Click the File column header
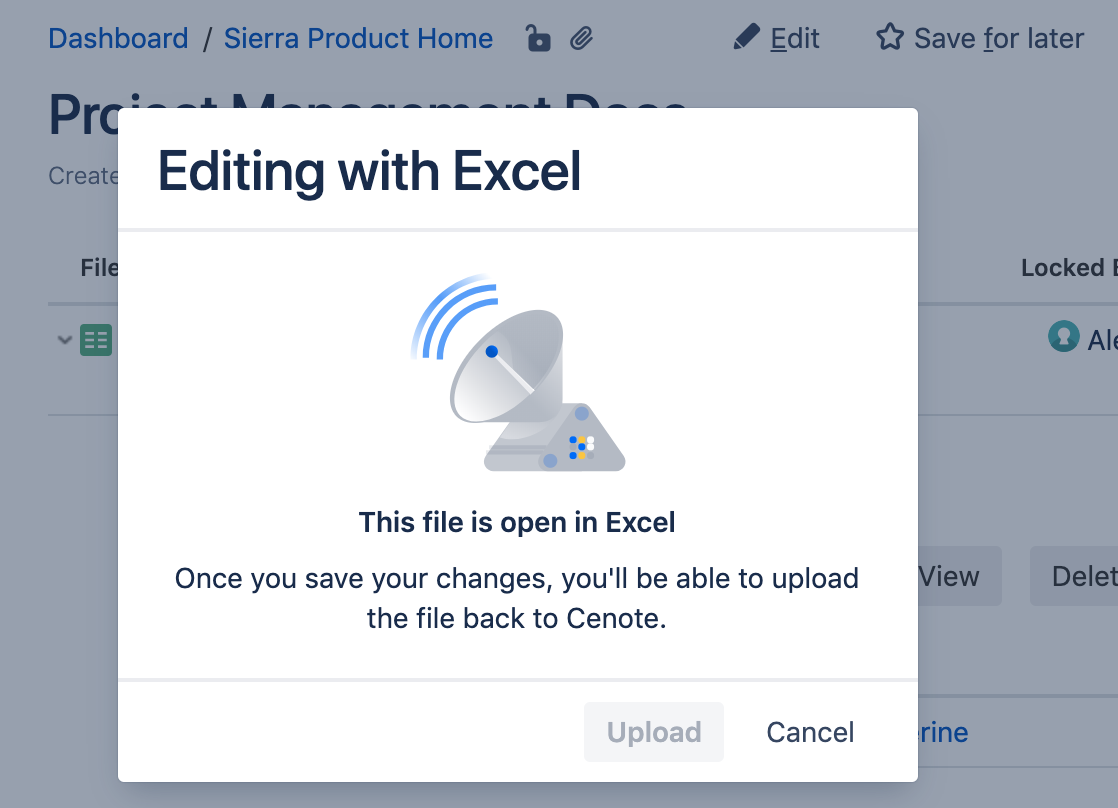Screen dimensions: 1118x808 tap(99, 268)
